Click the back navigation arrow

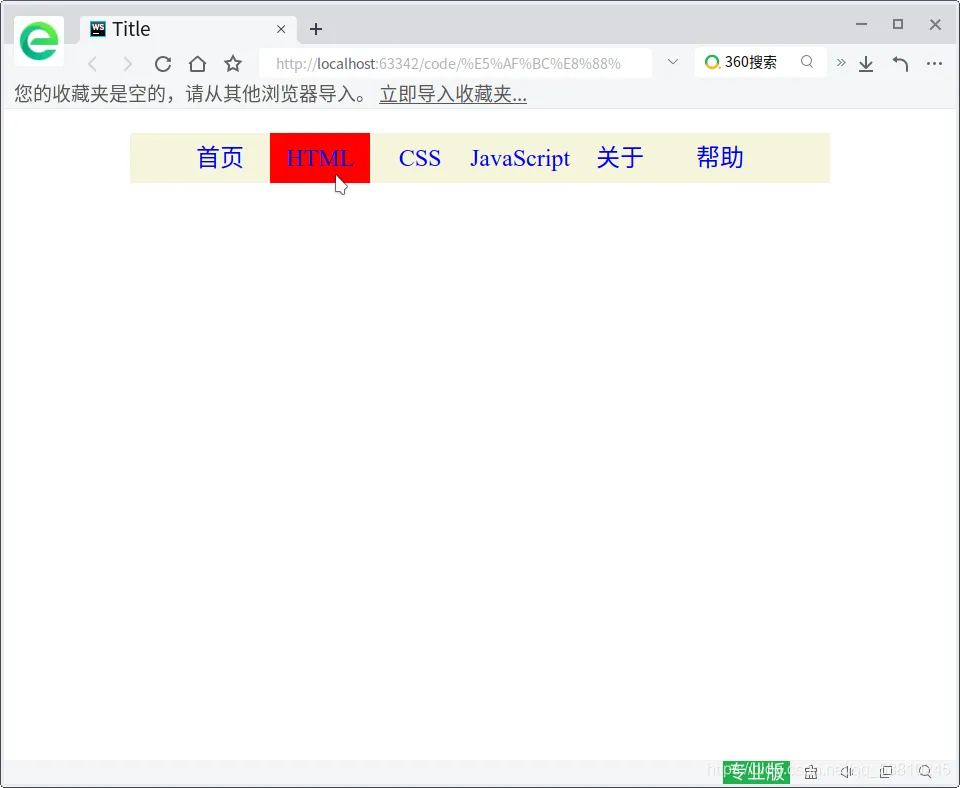point(92,63)
